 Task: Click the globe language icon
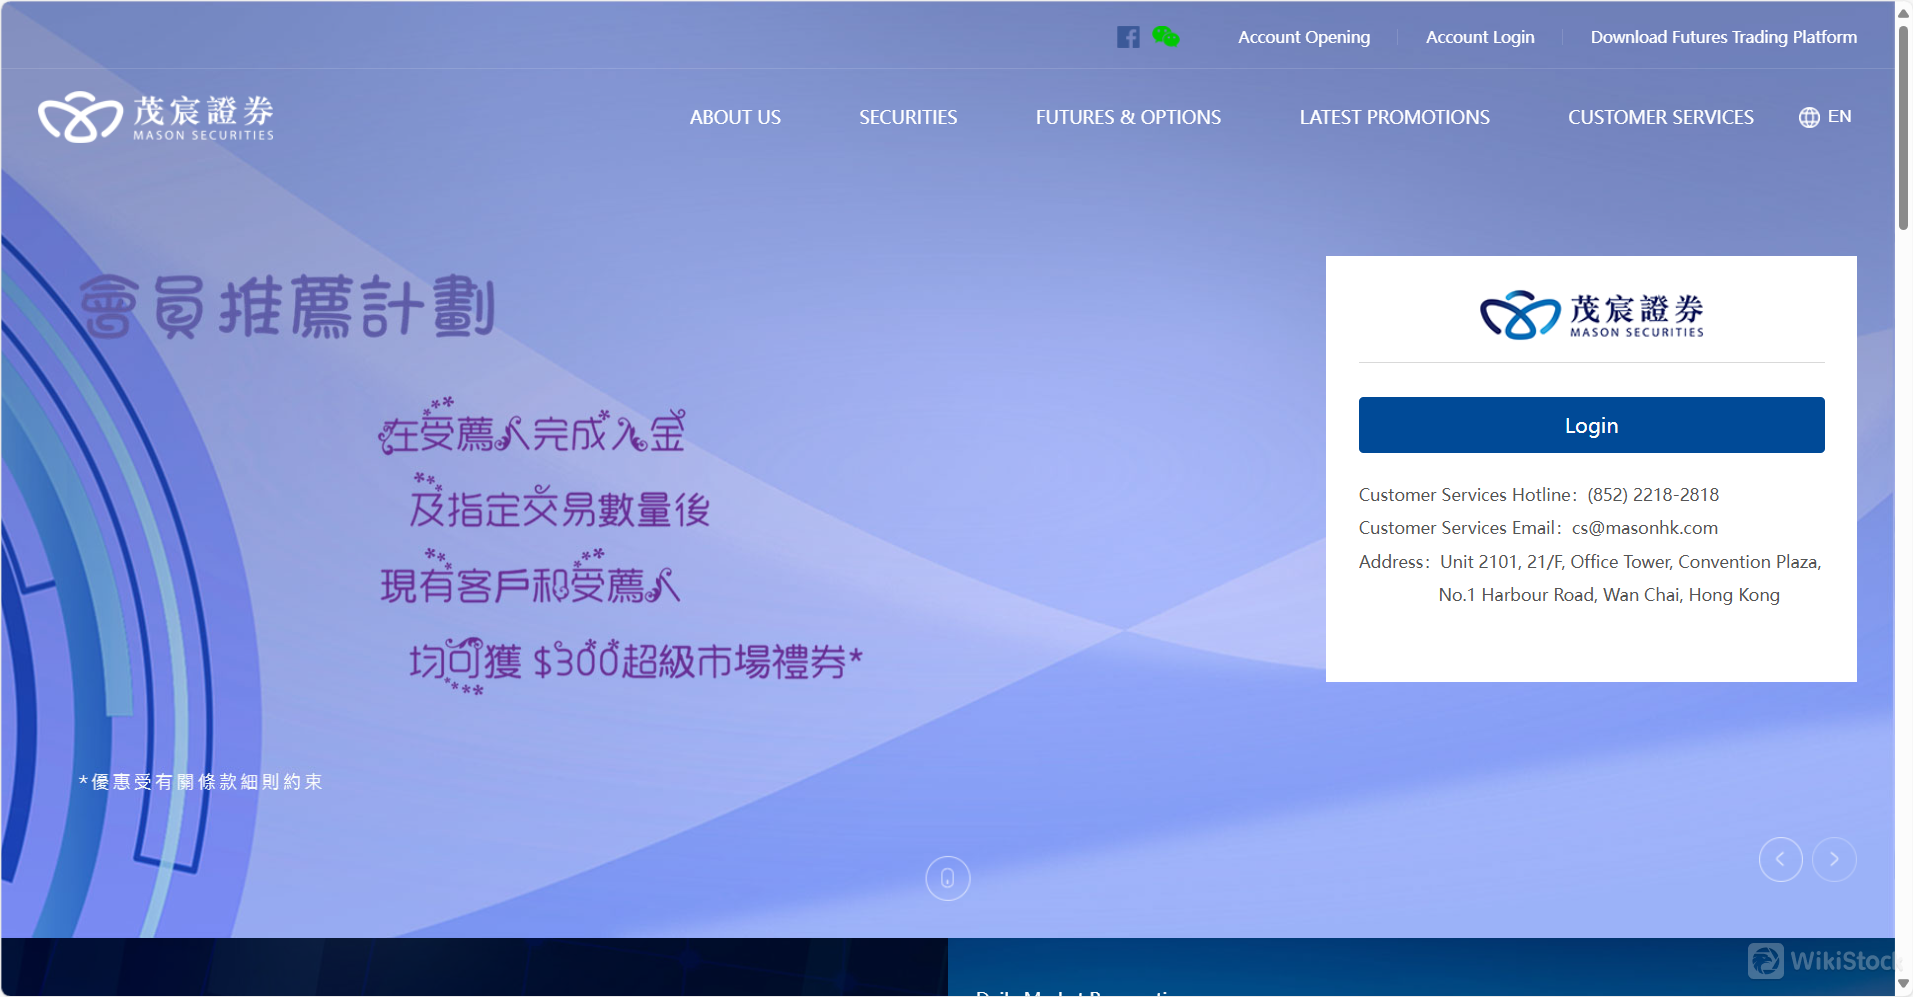(x=1808, y=117)
